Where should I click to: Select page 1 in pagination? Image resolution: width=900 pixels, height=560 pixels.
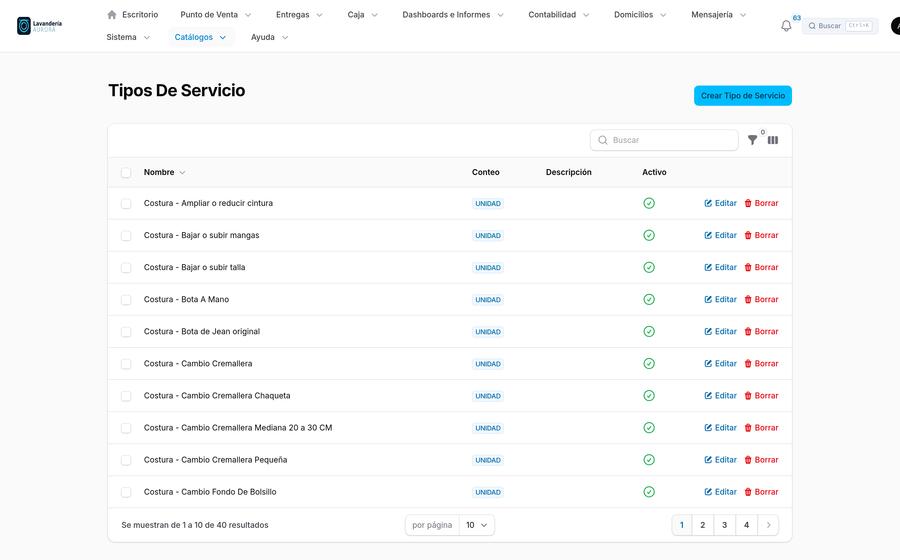click(682, 525)
